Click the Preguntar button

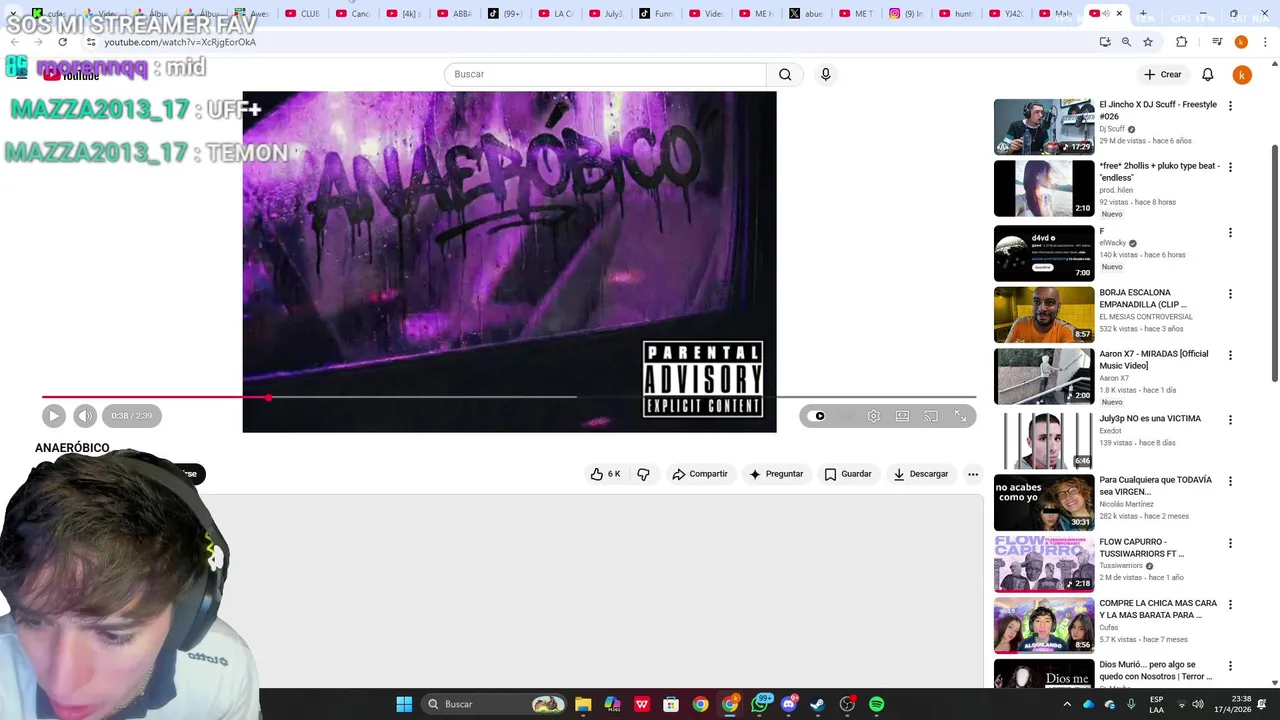tap(776, 474)
